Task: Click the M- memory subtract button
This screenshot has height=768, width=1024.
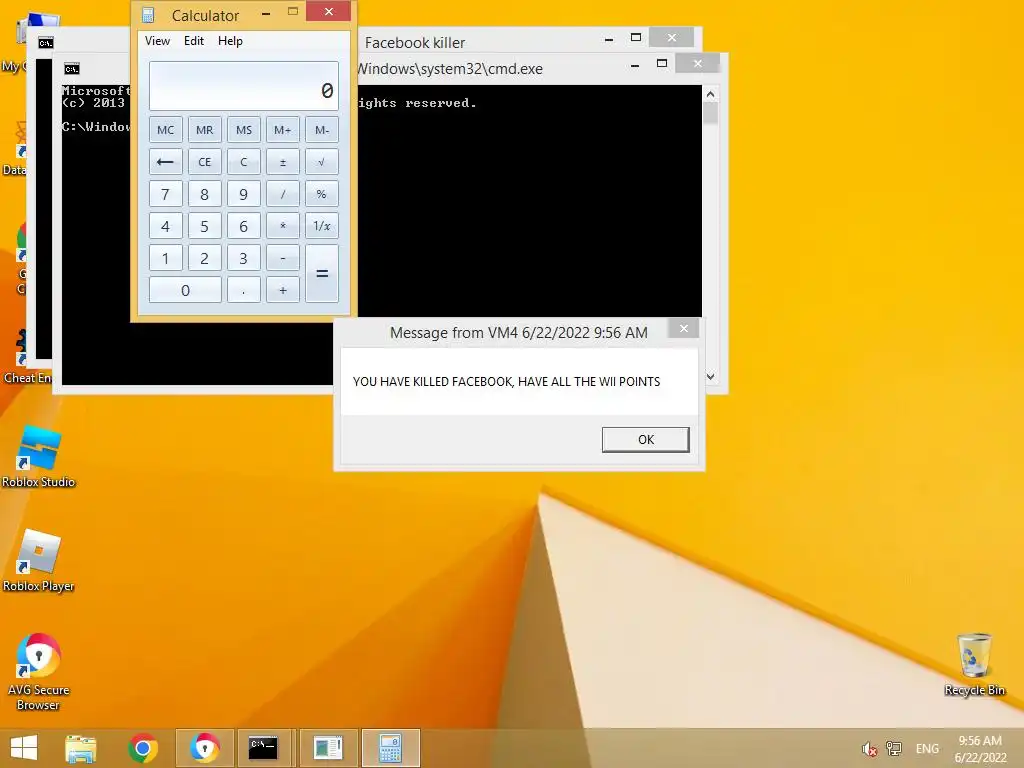Action: point(322,130)
